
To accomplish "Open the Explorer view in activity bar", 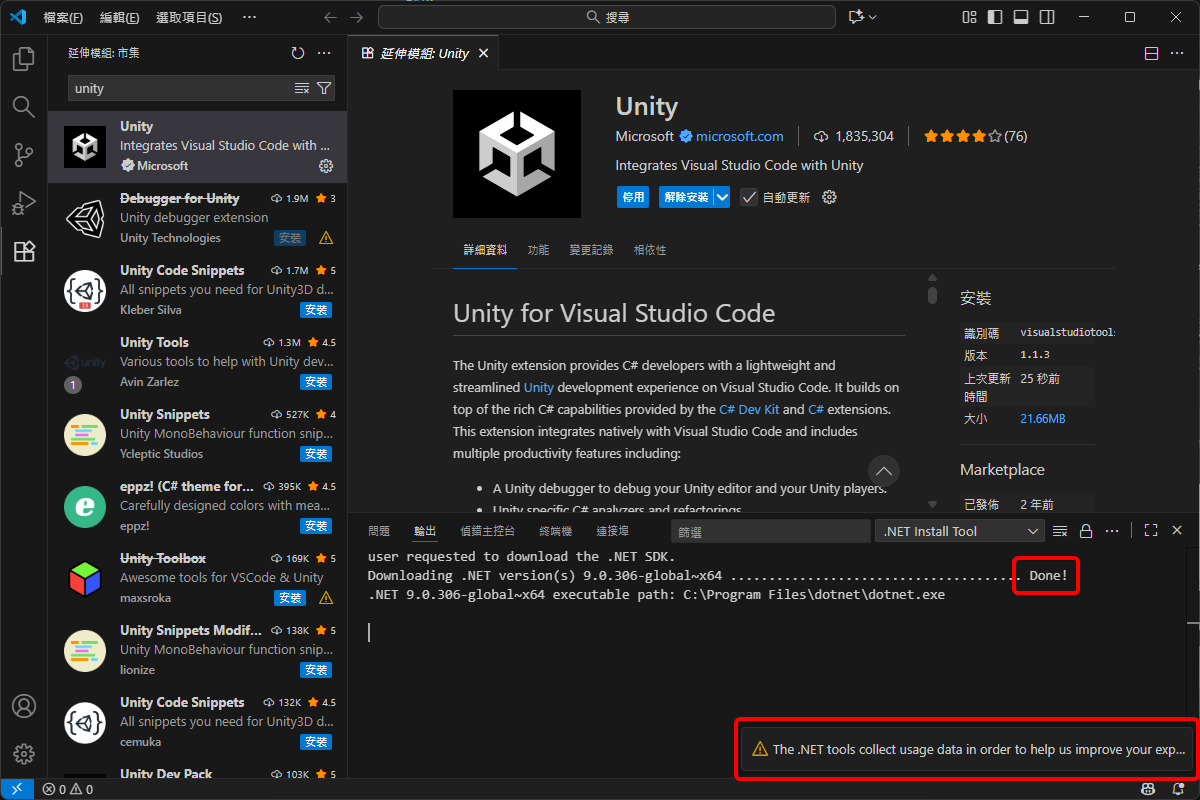I will pyautogui.click(x=23, y=60).
